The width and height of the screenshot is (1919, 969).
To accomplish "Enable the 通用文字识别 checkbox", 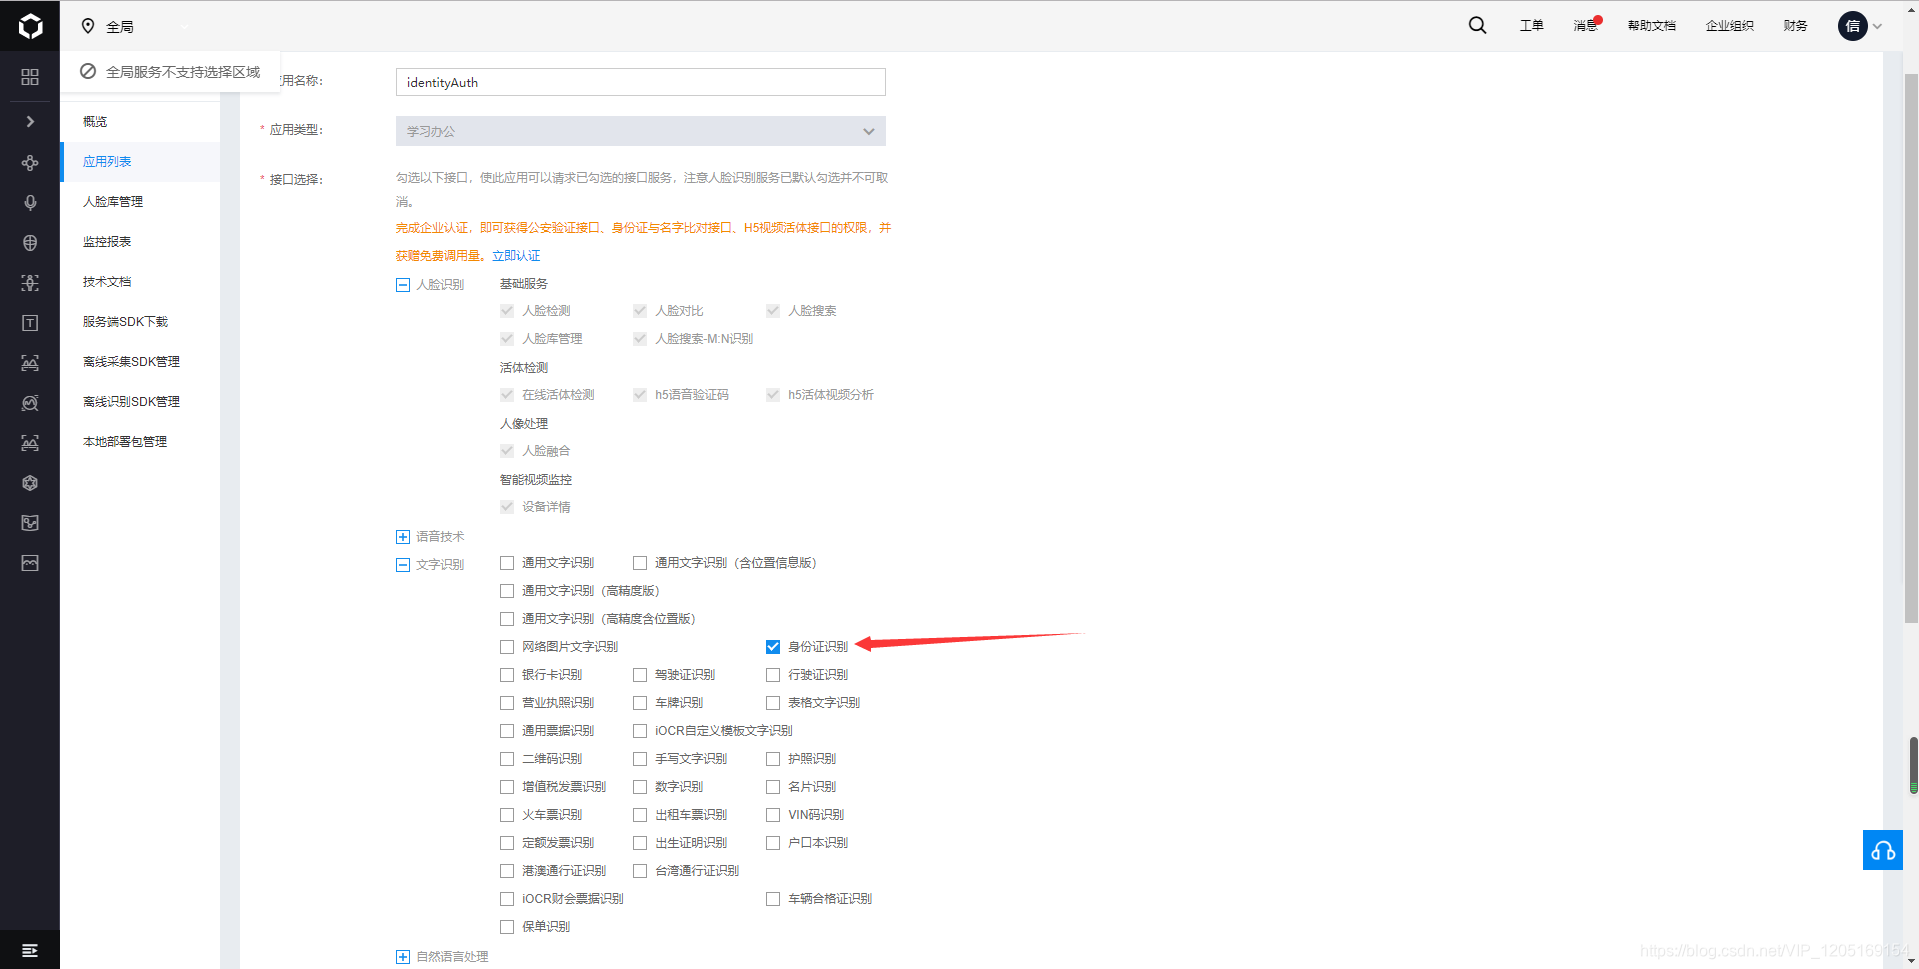I will 507,562.
